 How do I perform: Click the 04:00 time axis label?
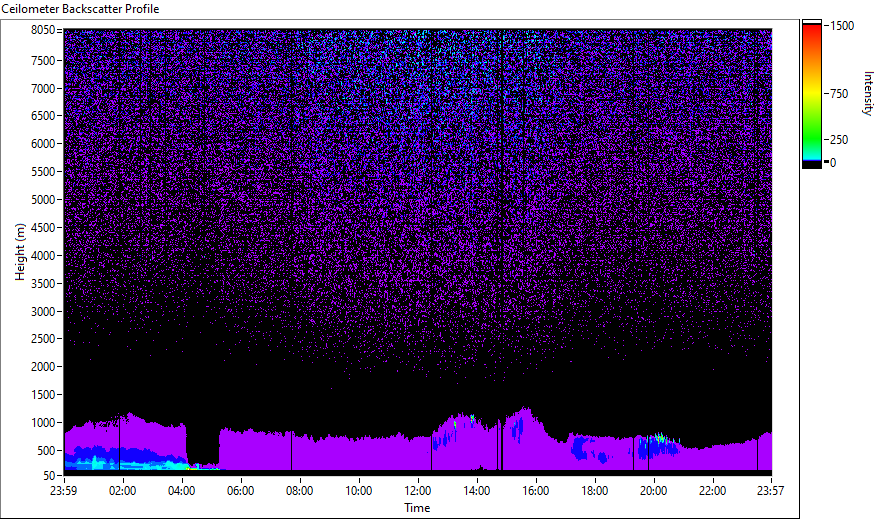[181, 491]
